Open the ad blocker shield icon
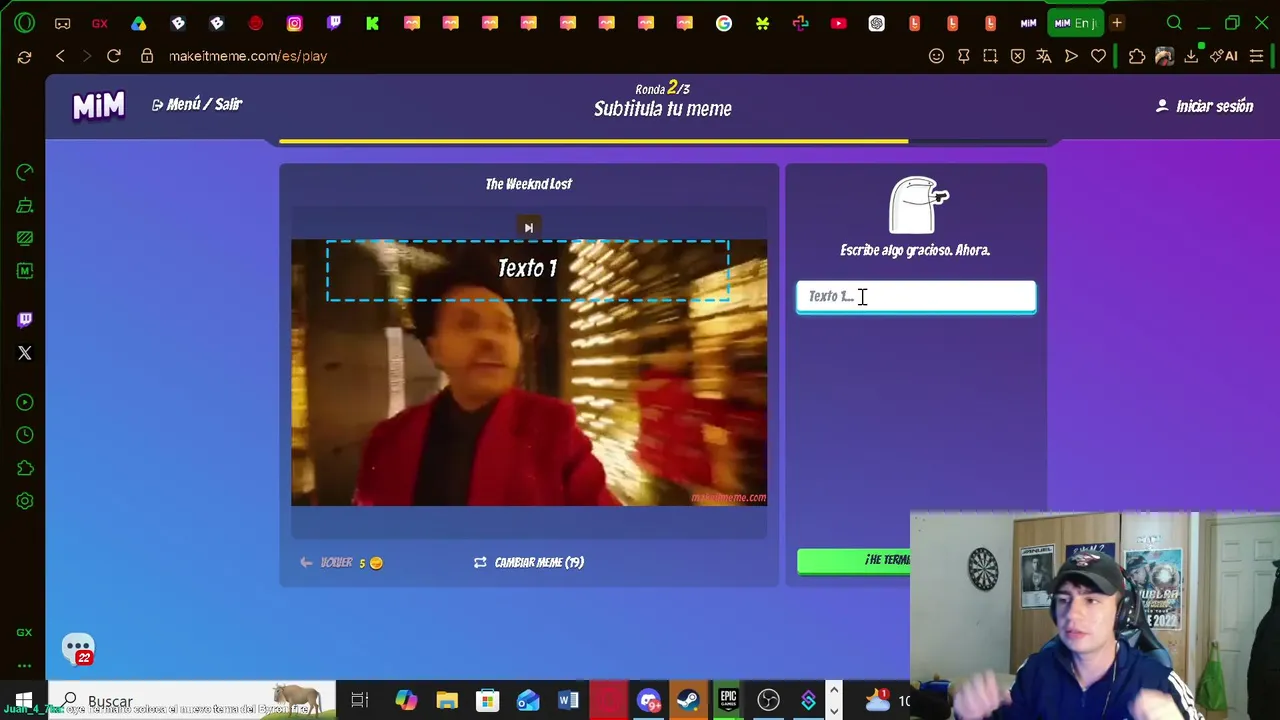 1017,56
